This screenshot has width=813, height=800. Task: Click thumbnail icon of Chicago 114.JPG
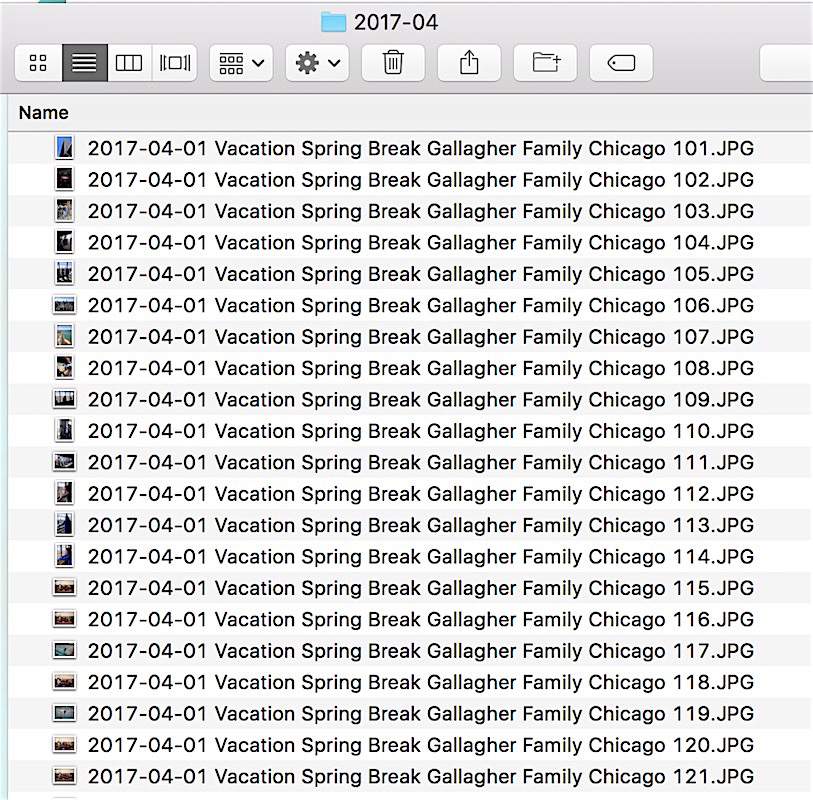click(x=64, y=555)
